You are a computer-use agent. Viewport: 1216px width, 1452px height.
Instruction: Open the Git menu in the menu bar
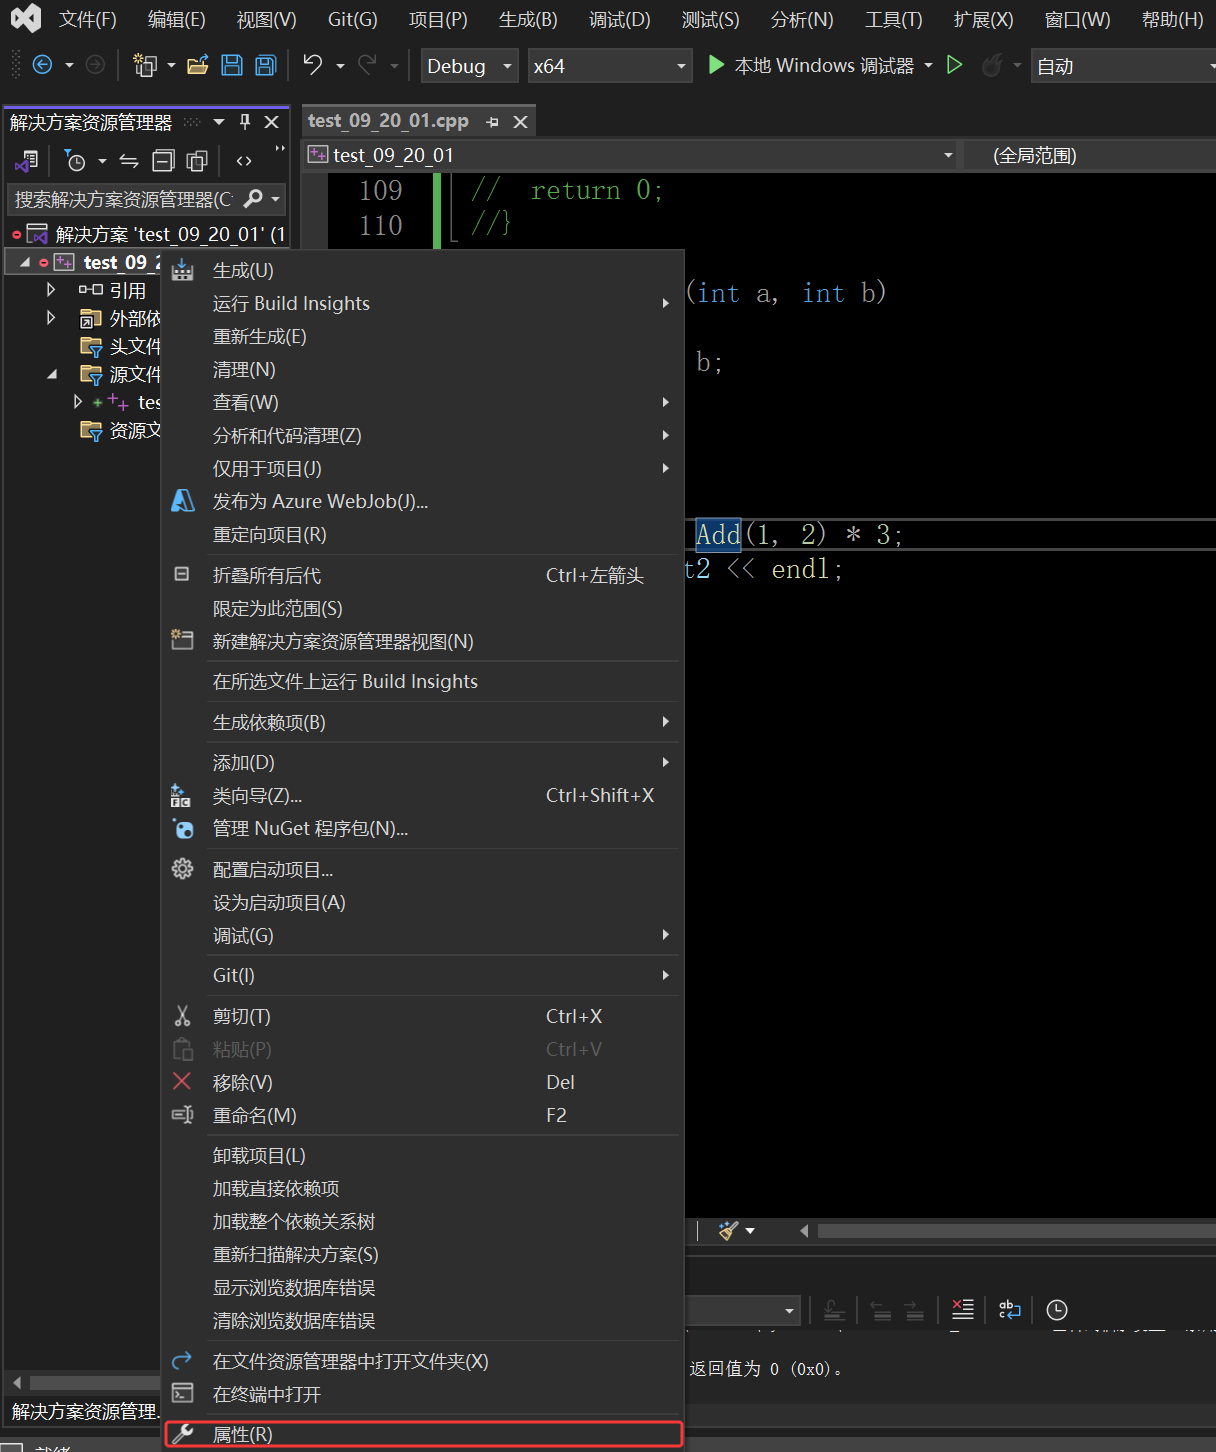pyautogui.click(x=352, y=19)
